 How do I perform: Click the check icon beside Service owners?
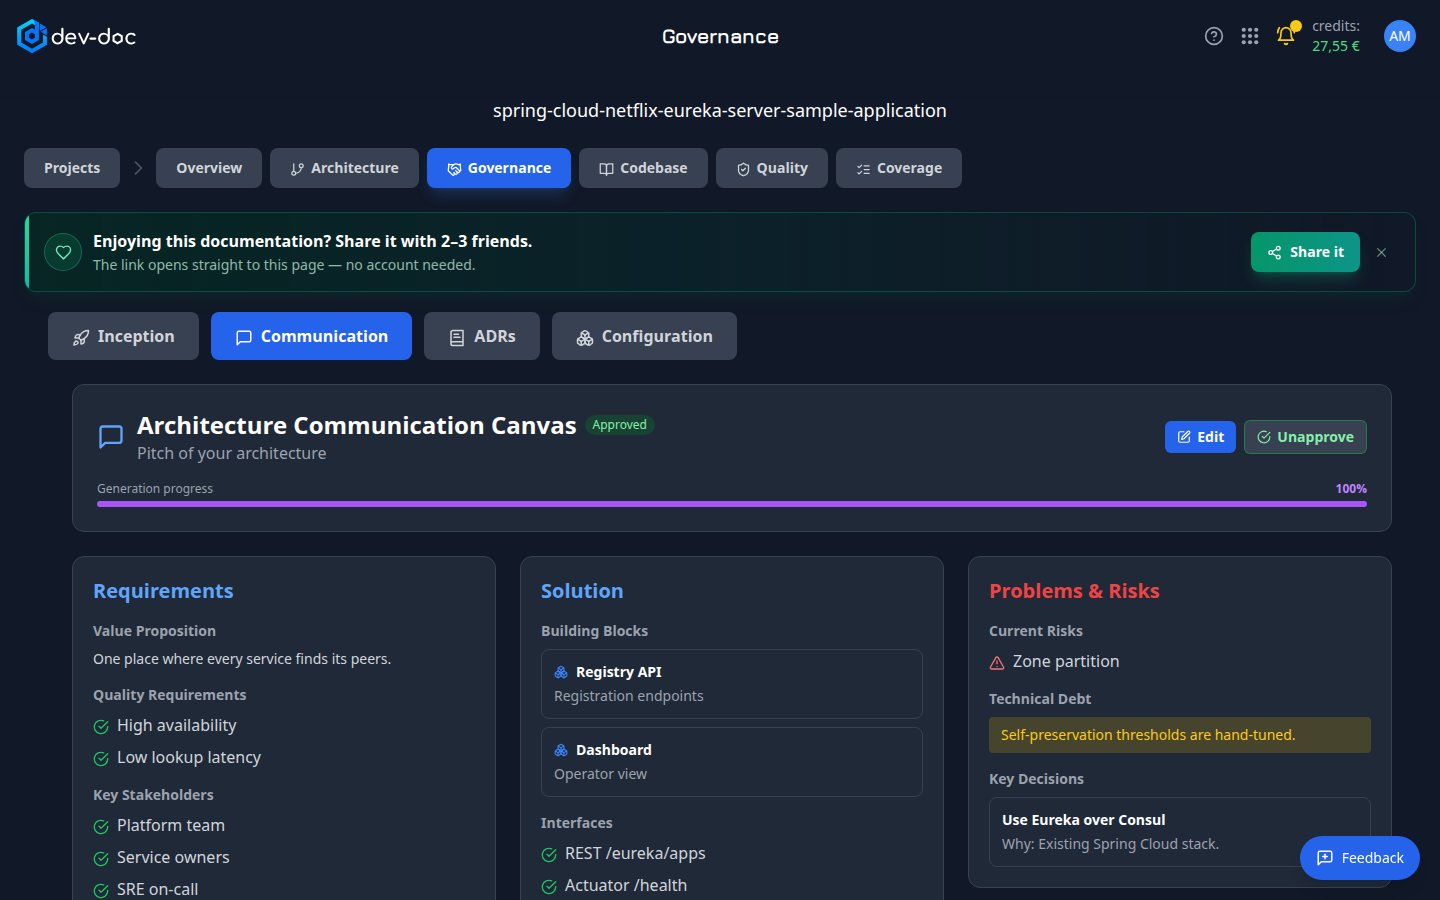click(x=101, y=859)
